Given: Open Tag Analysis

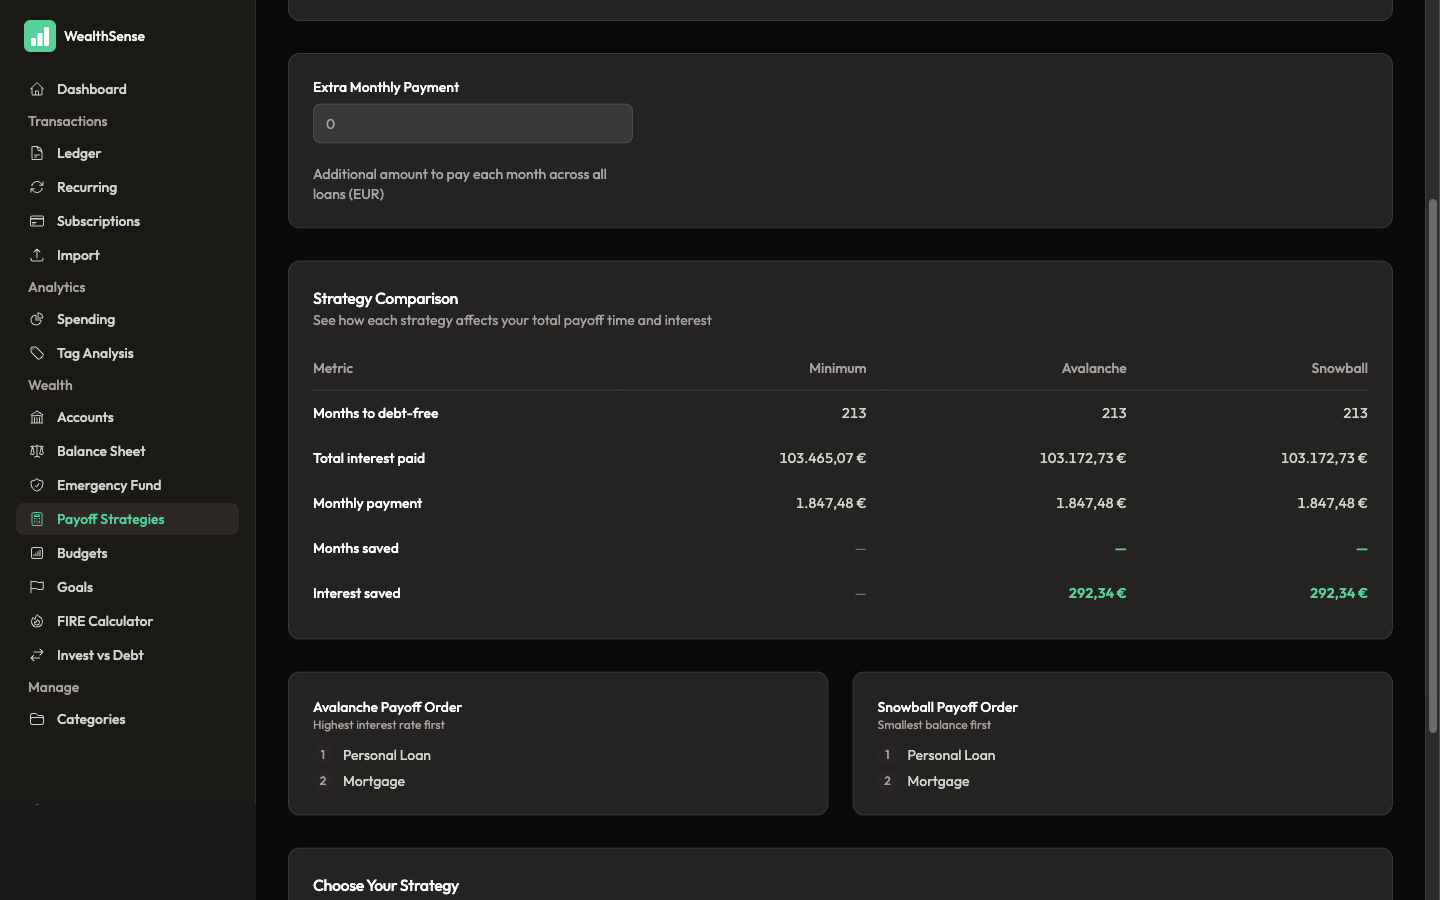Looking at the screenshot, I should pos(127,353).
